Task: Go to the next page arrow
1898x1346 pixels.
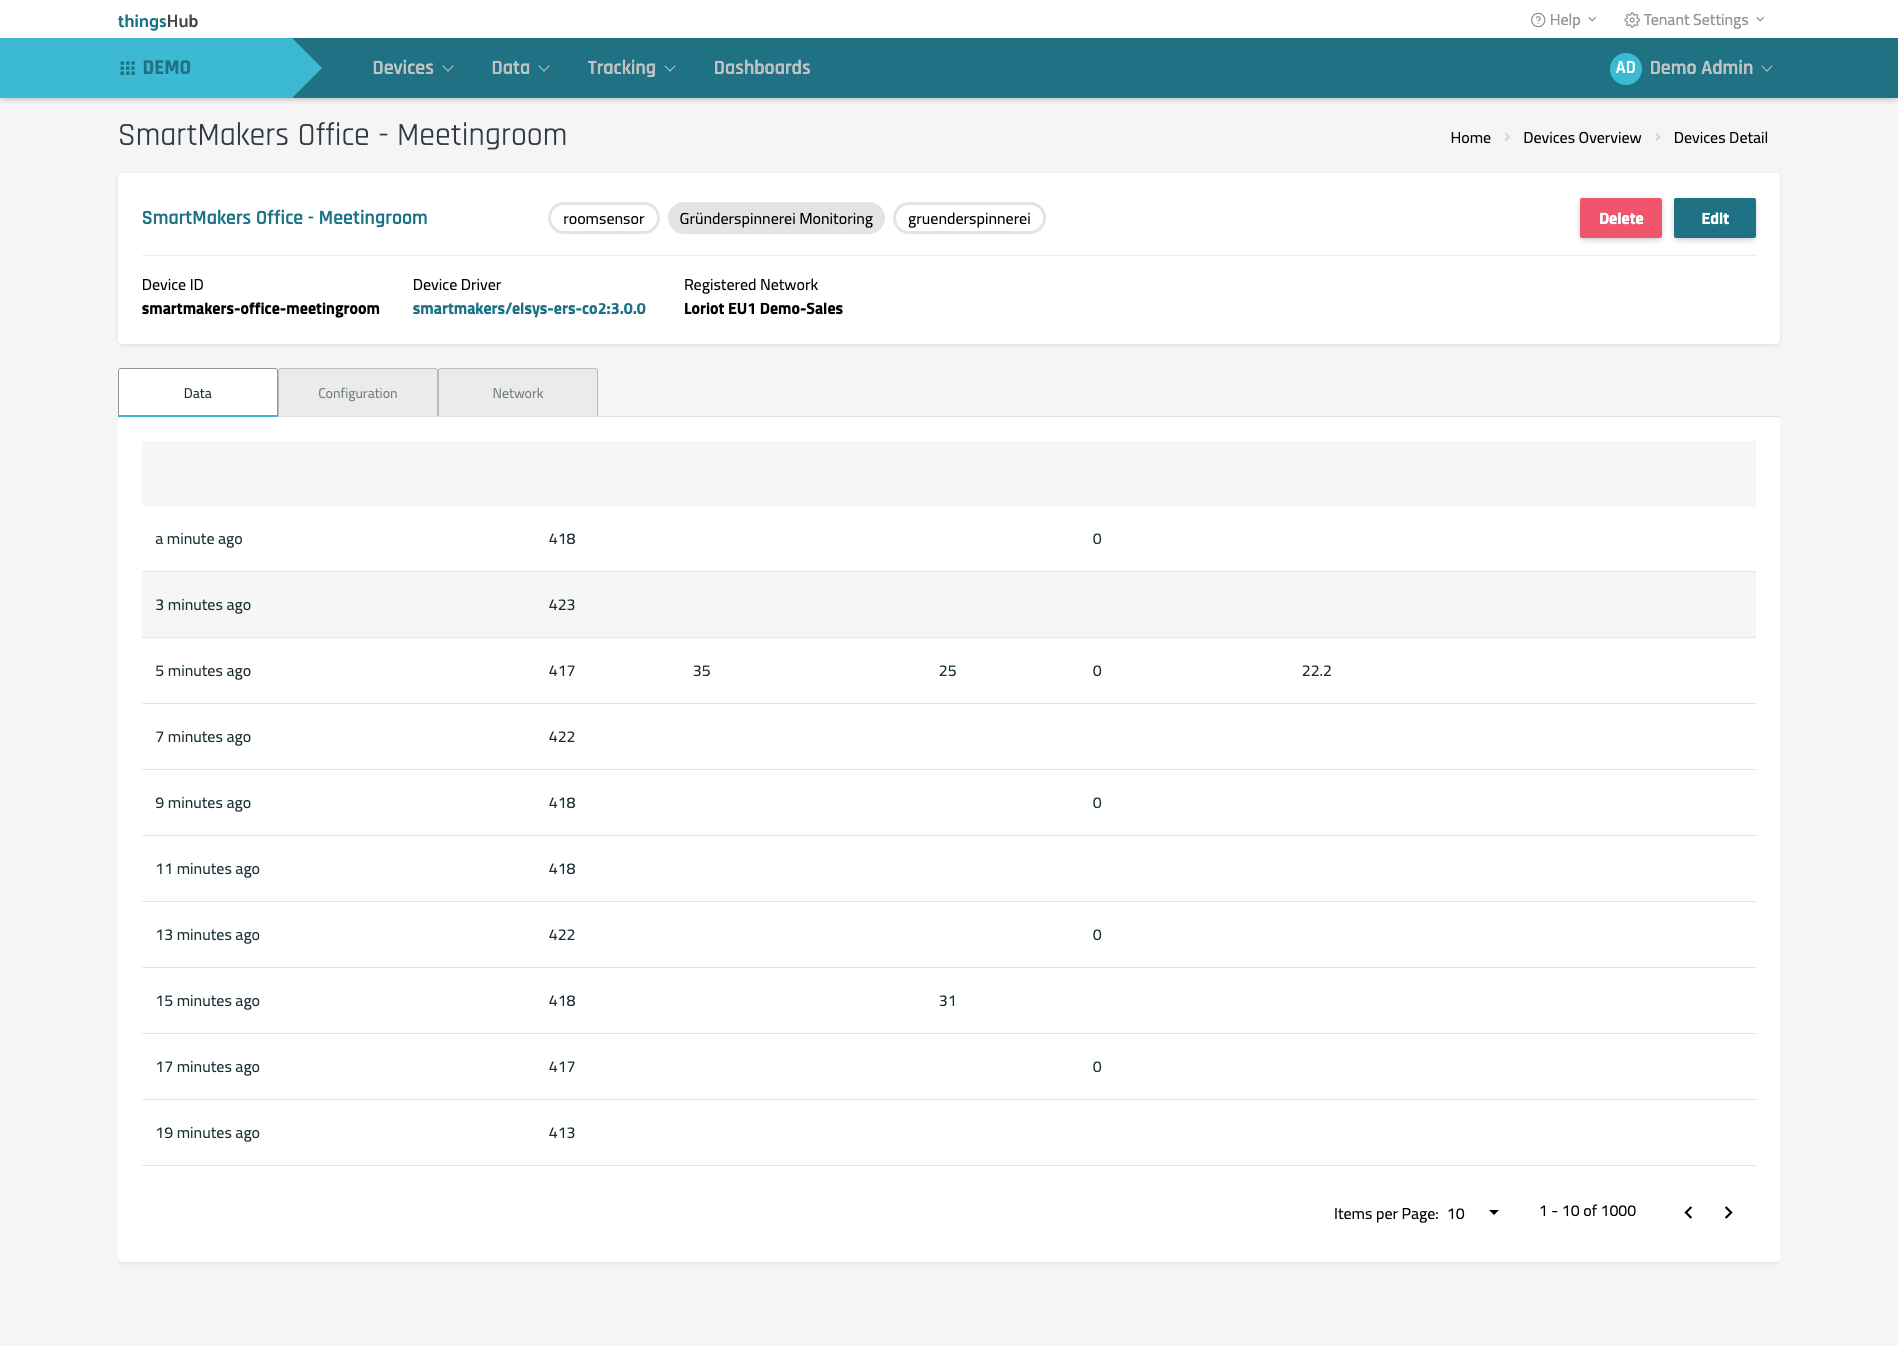Action: pos(1728,1212)
